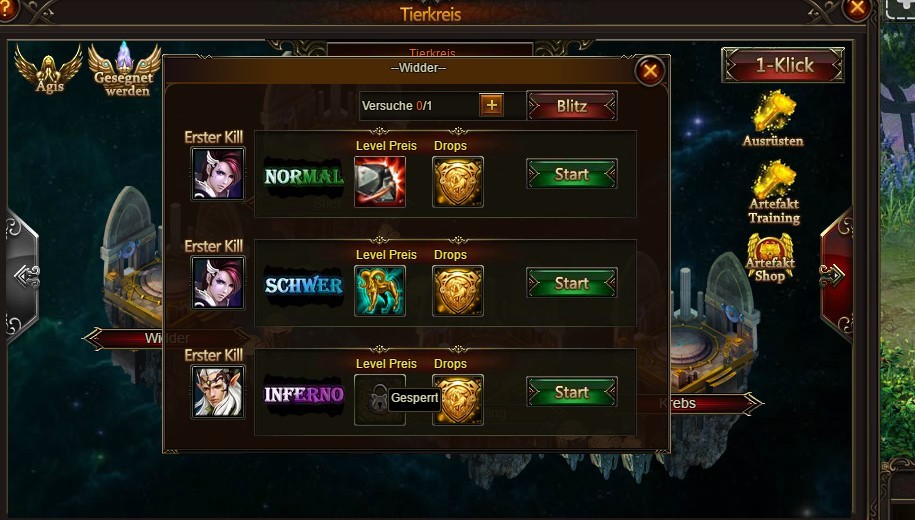View the Normal difficulty drops shield icon
This screenshot has width=915, height=520.
458,182
